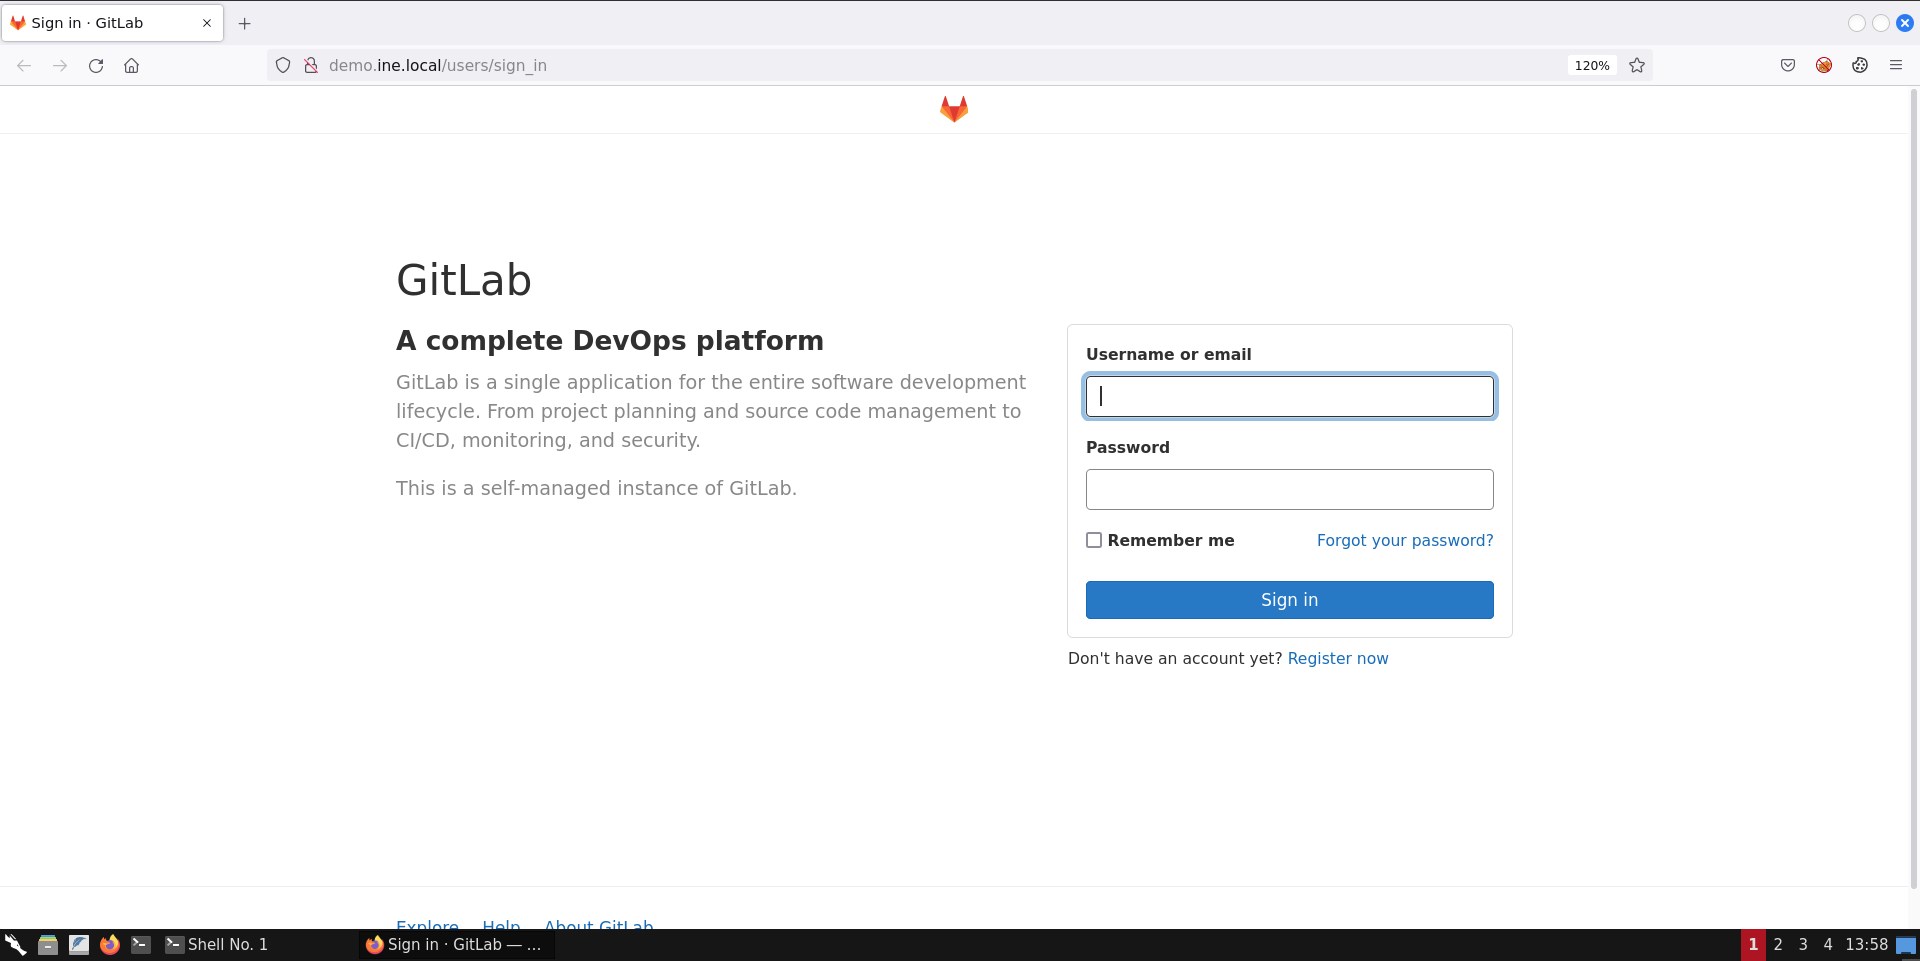Image resolution: width=1920 pixels, height=961 pixels.
Task: Bookmark this page with the star icon
Action: 1637,65
